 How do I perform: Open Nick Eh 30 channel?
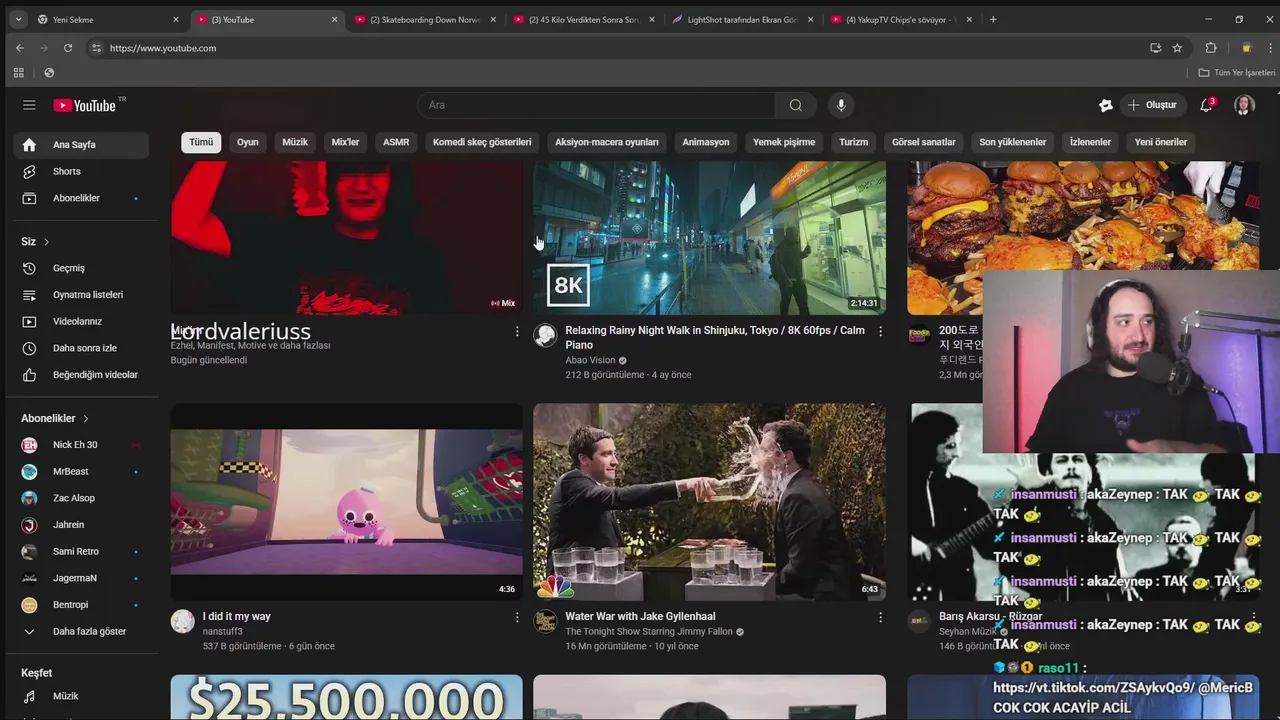point(82,445)
